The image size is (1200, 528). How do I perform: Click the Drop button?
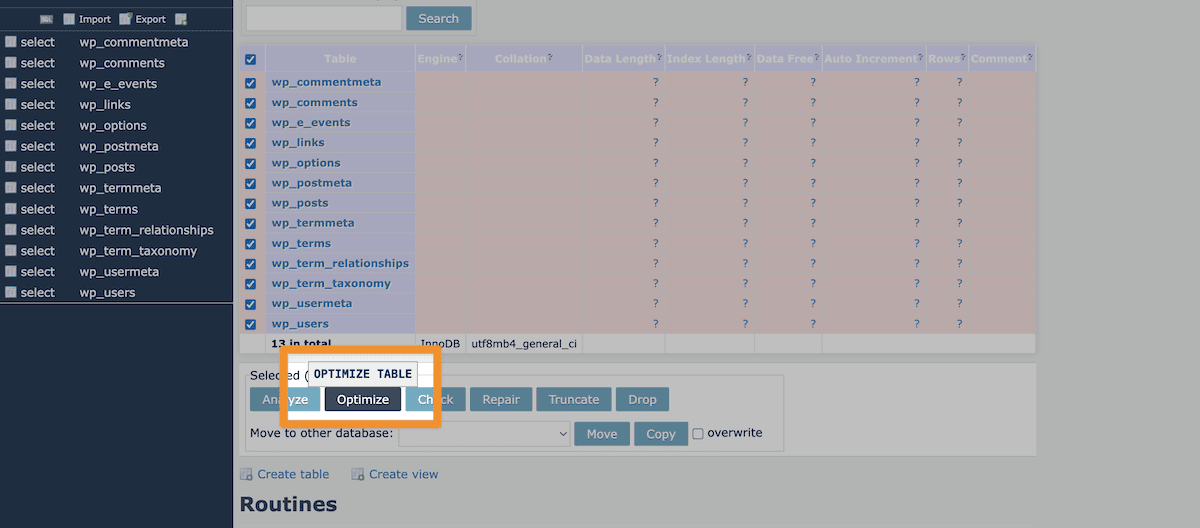click(x=642, y=399)
